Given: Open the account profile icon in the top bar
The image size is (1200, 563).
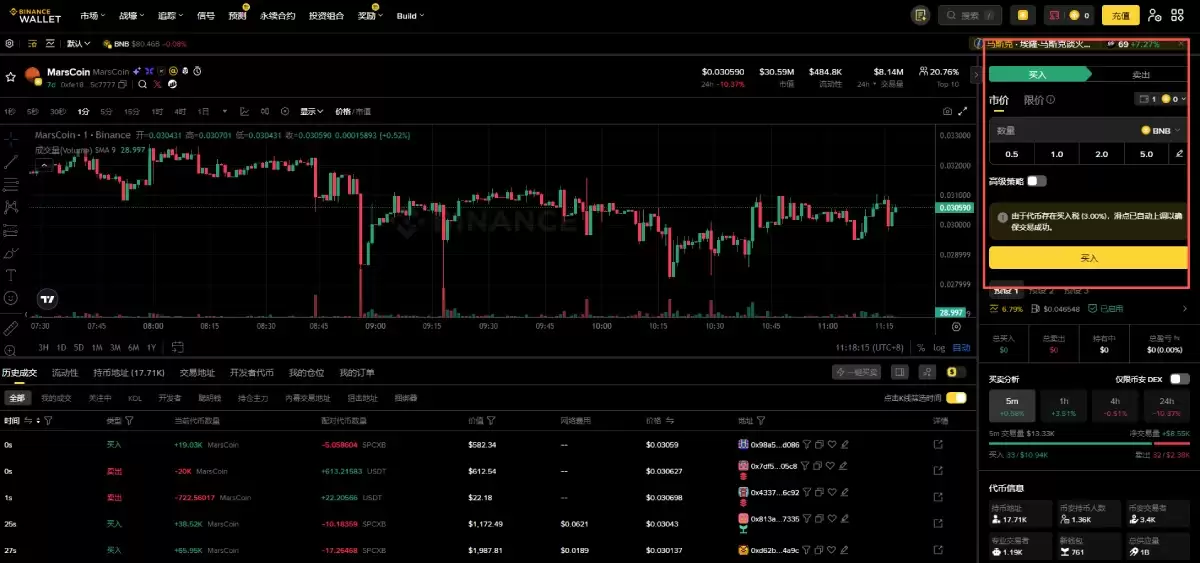Looking at the screenshot, I should tap(1155, 15).
